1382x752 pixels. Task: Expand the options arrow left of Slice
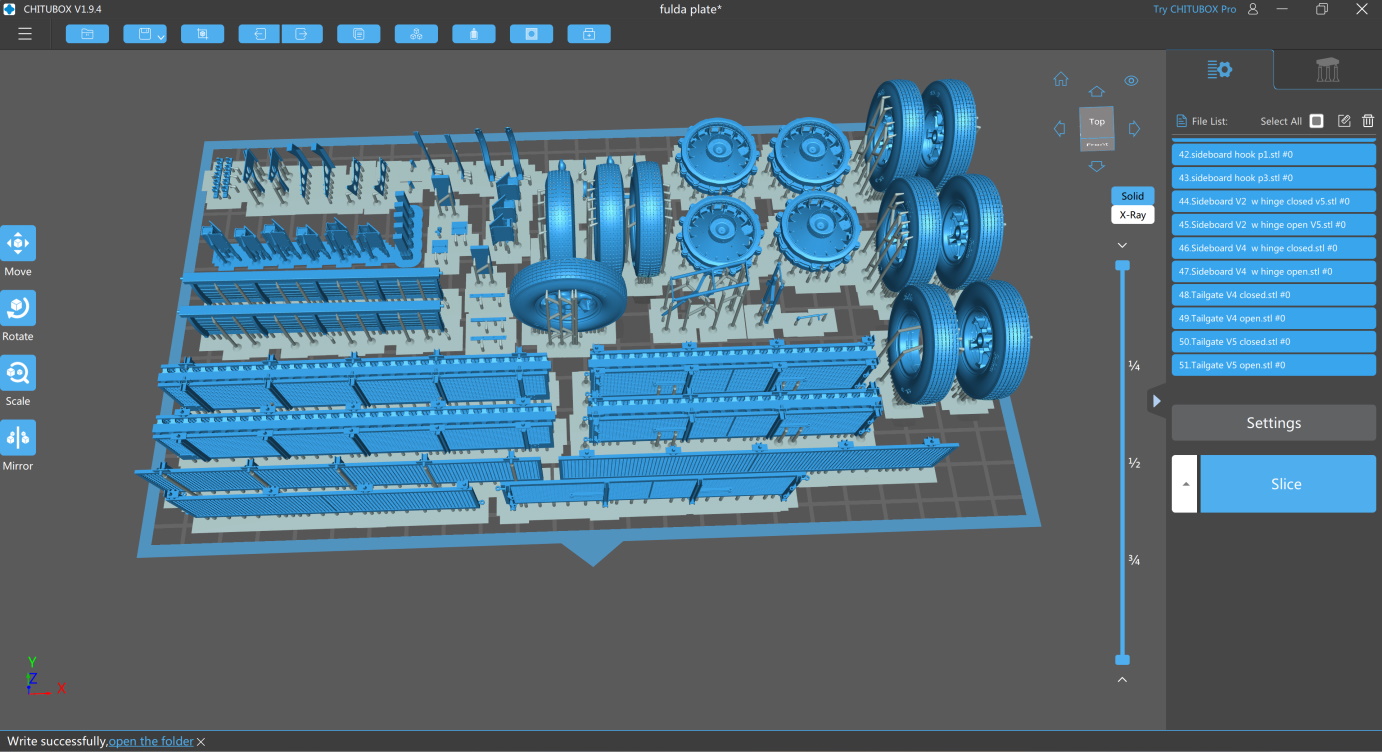[x=1185, y=484]
